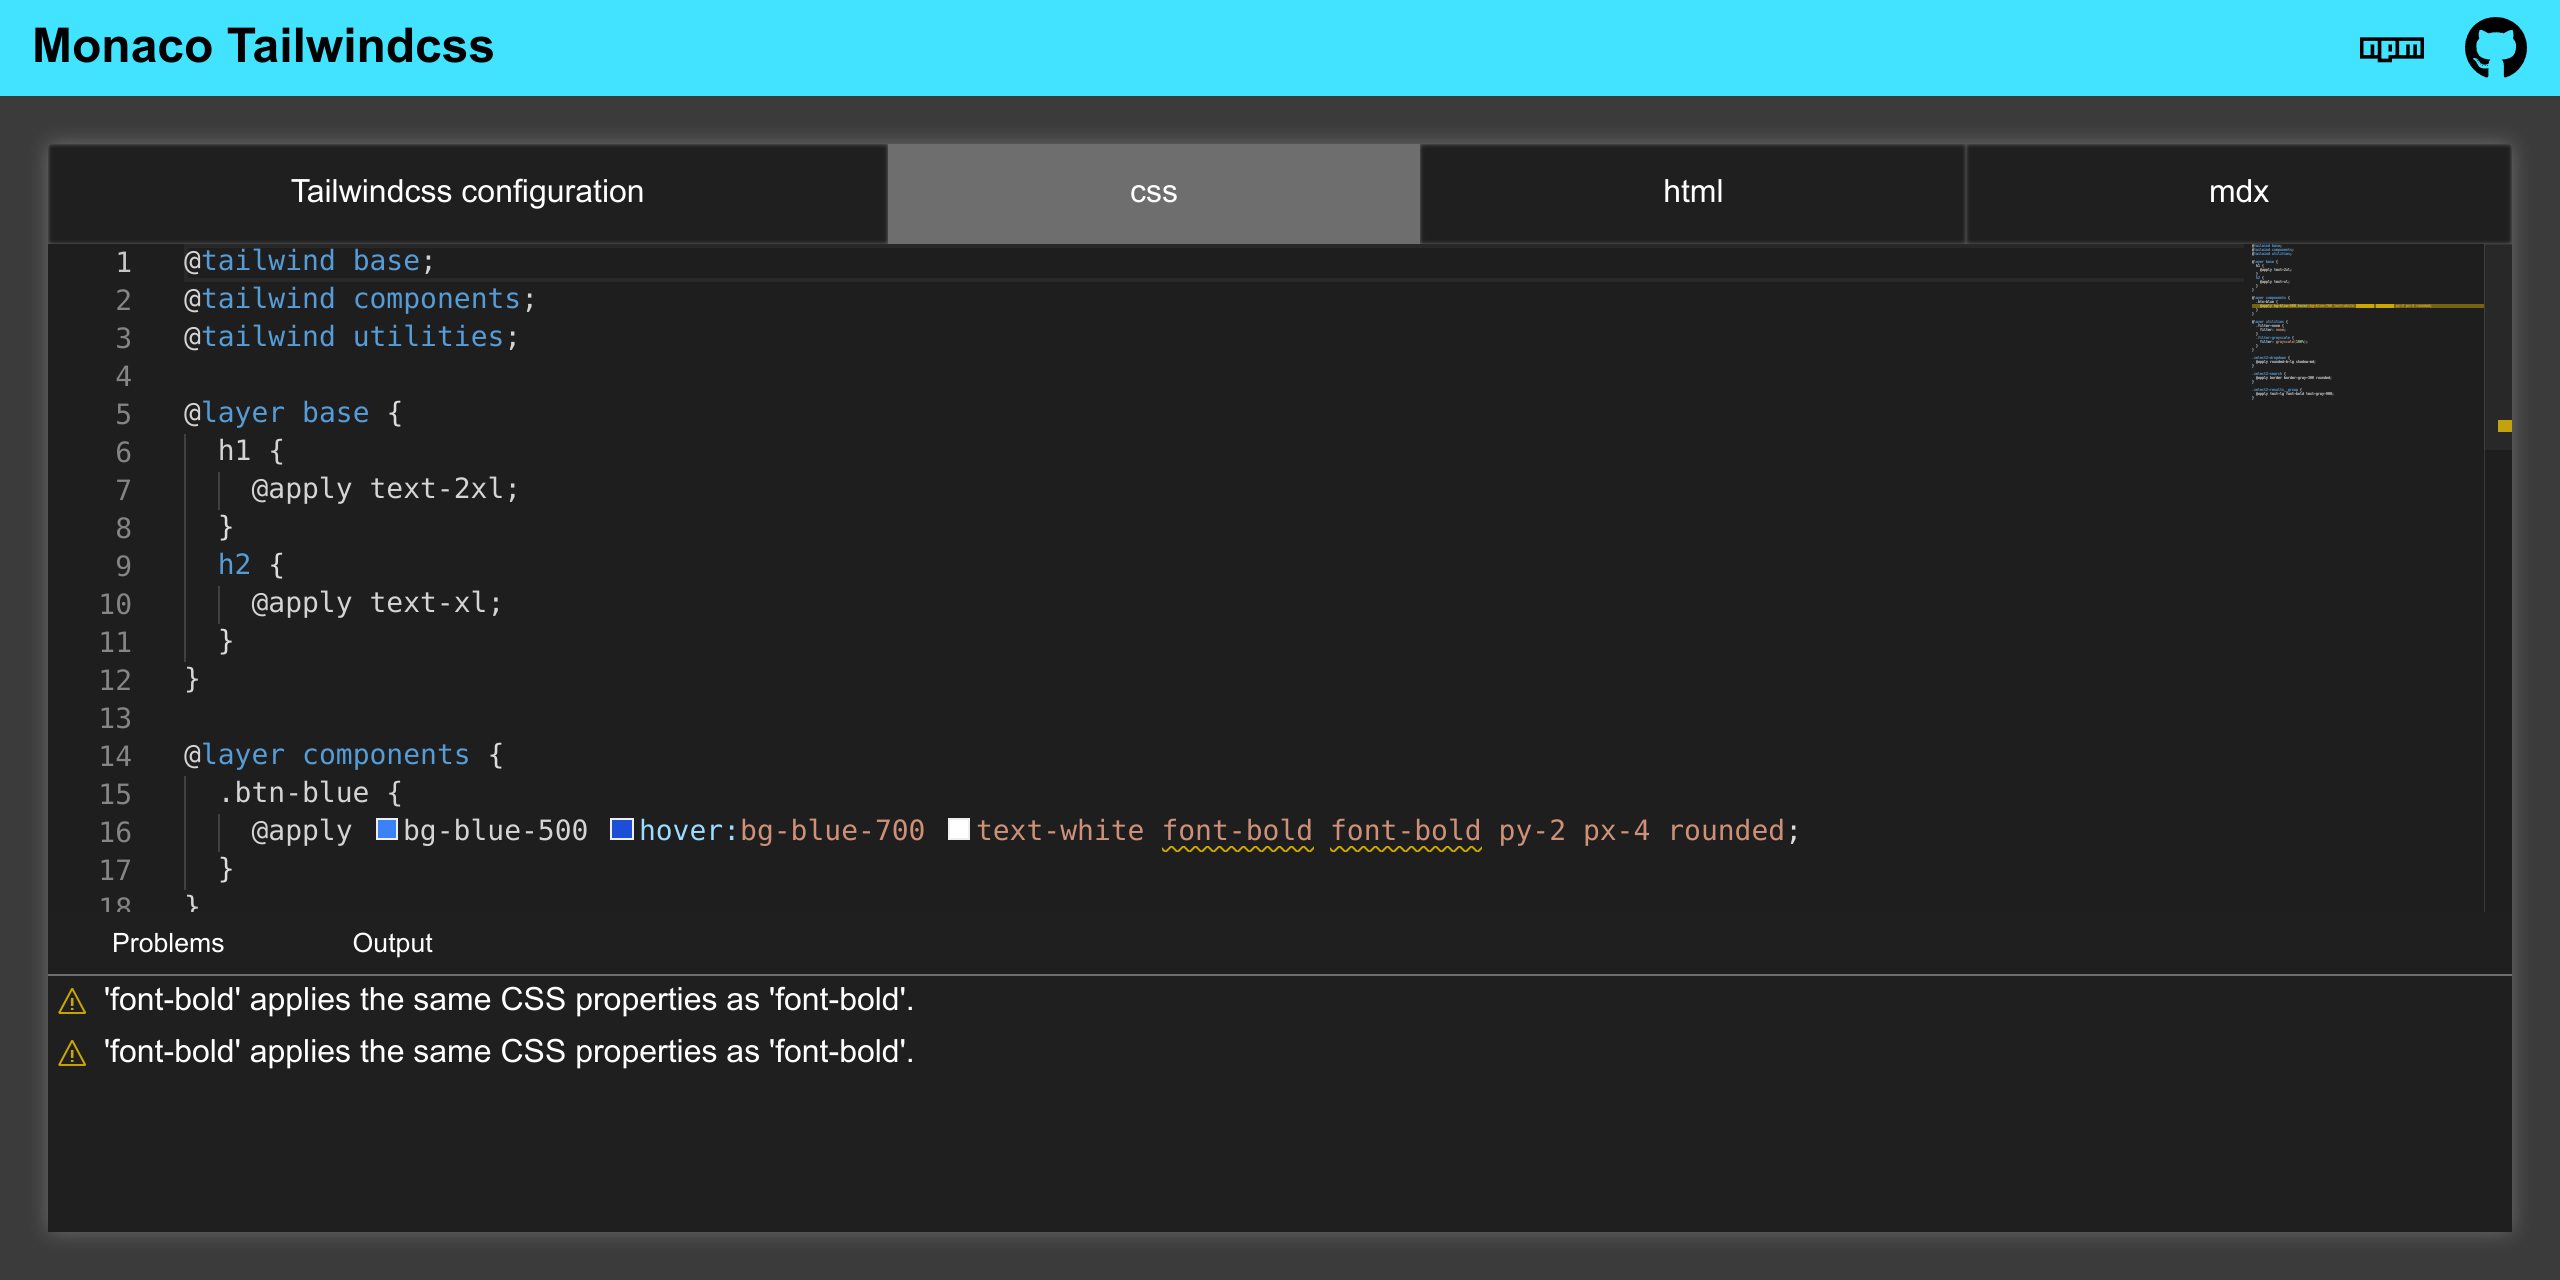This screenshot has width=2560, height=1280.
Task: Click the '.btn-blue {' selector
Action: click(x=310, y=793)
